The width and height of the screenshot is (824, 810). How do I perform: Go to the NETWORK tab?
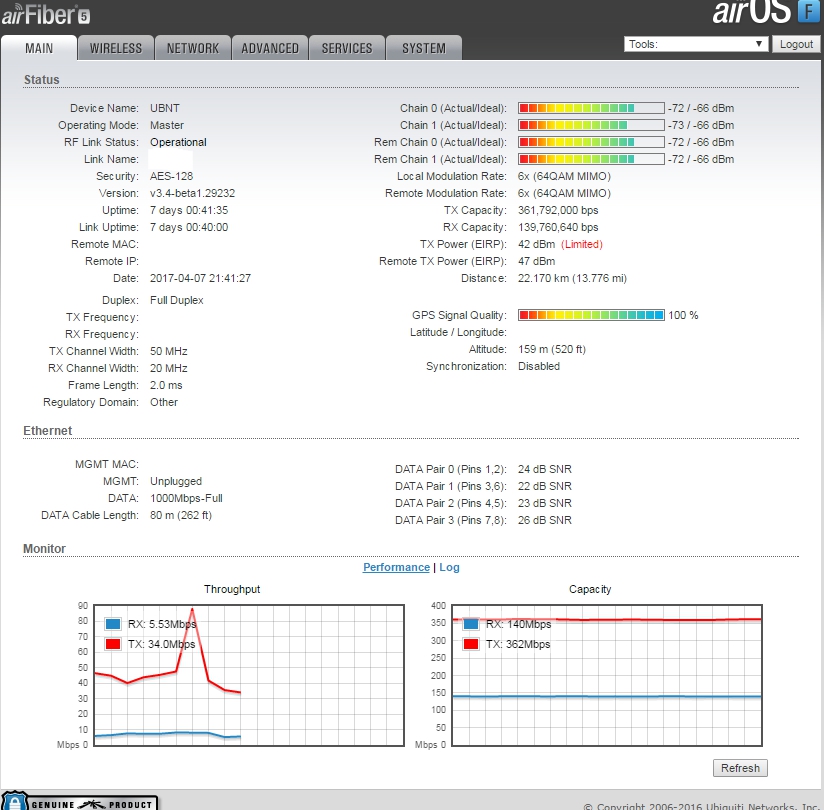pyautogui.click(x=193, y=48)
